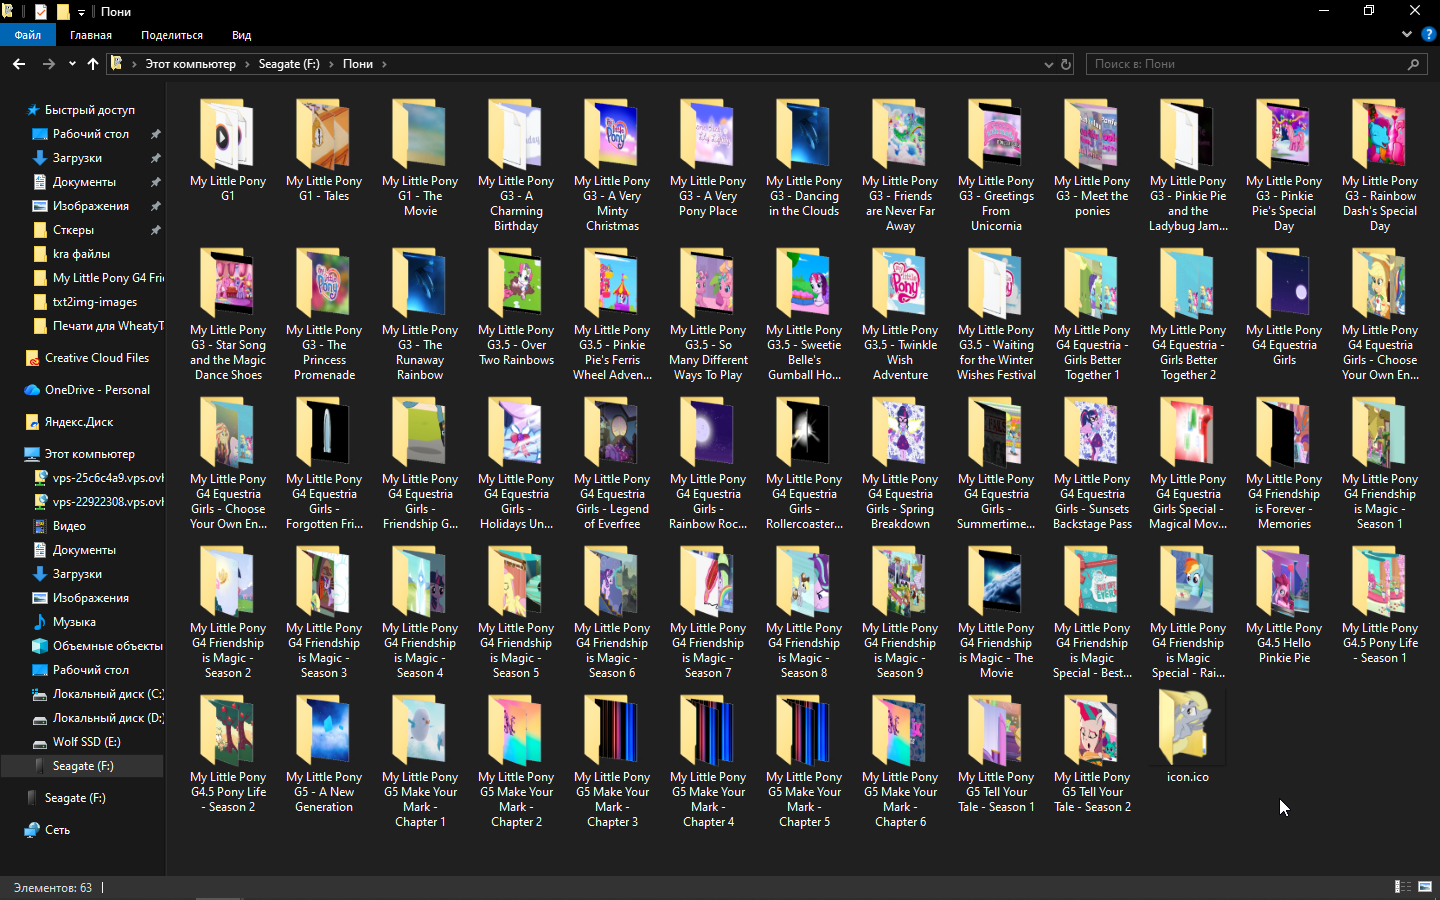
Task: Open Explorer help with the question mark
Action: [1429, 34]
